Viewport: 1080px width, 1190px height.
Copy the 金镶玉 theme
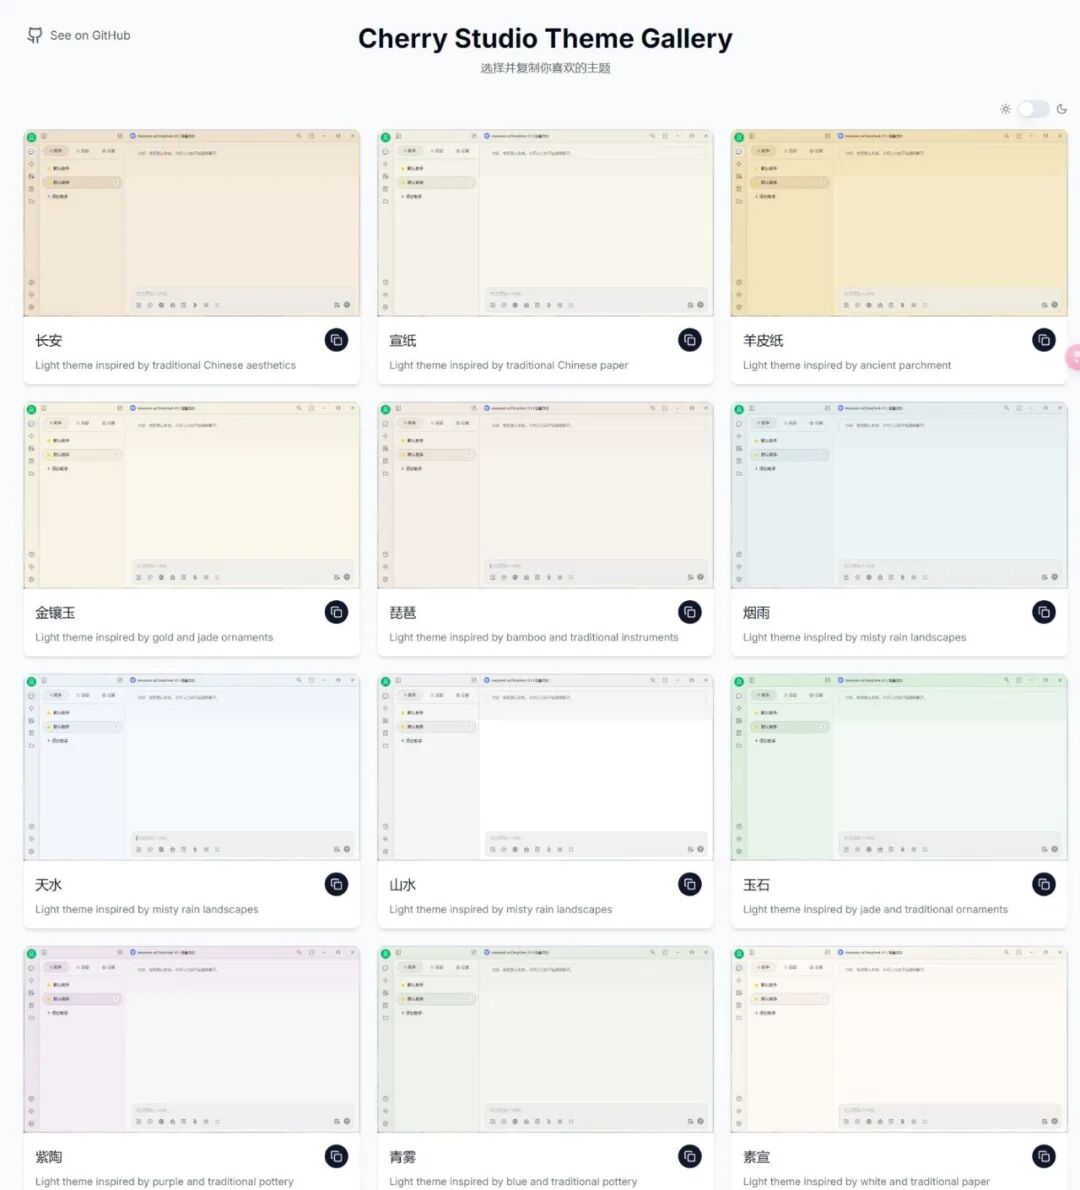336,612
